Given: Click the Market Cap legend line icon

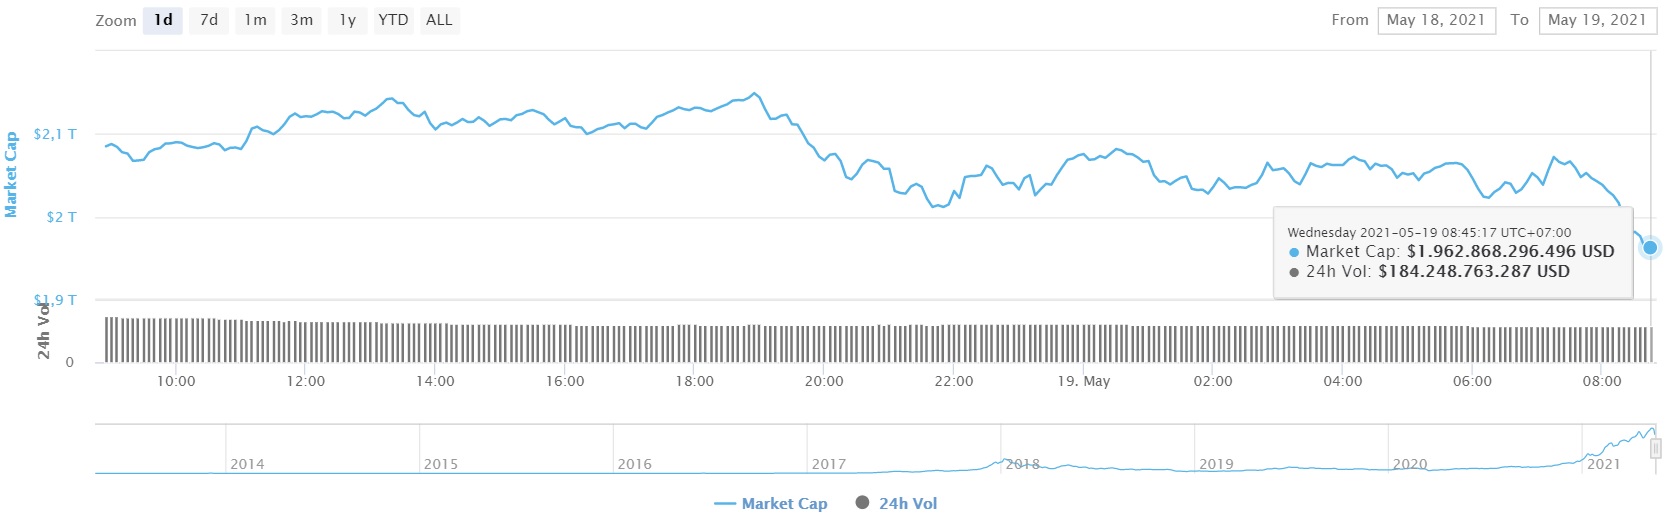Looking at the screenshot, I should click(725, 504).
